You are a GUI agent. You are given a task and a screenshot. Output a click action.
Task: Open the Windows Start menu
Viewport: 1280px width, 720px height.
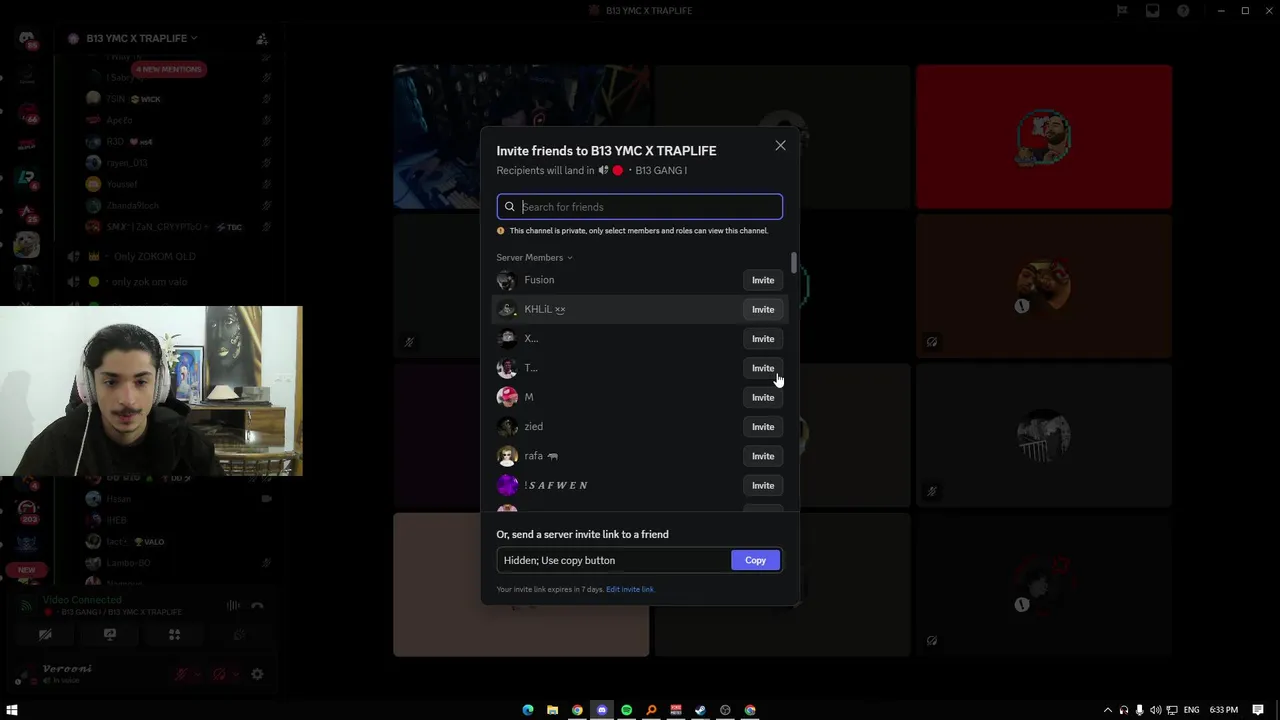tap(12, 710)
